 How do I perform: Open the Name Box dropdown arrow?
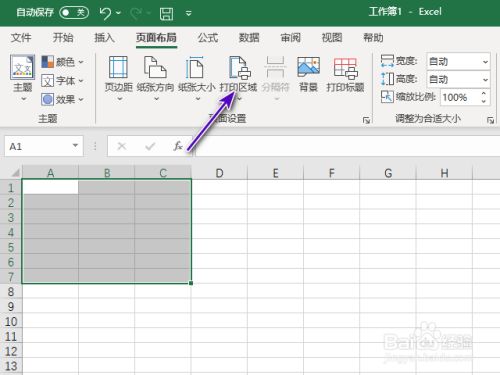point(75,146)
